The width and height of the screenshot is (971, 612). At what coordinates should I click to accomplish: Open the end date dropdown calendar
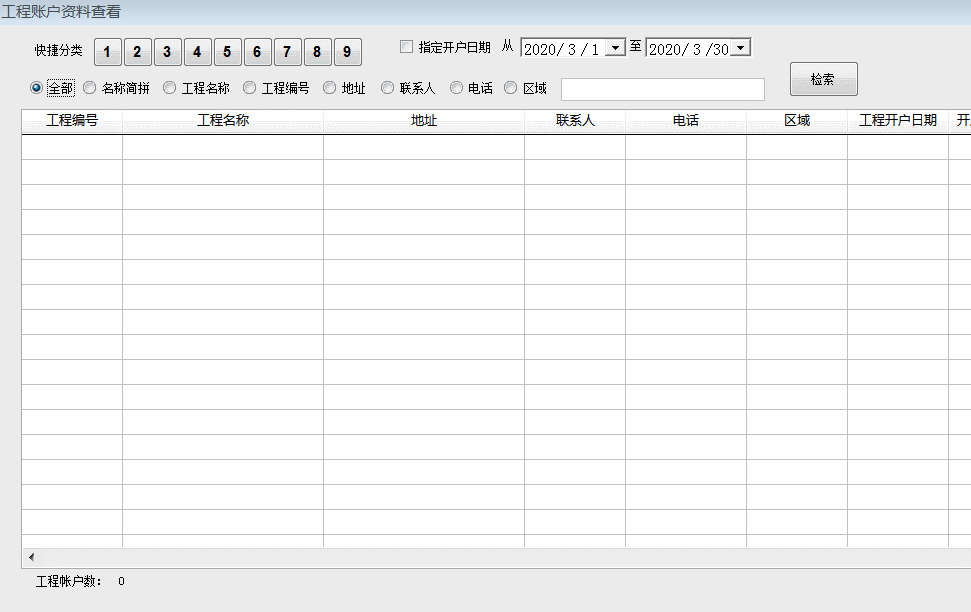[740, 48]
